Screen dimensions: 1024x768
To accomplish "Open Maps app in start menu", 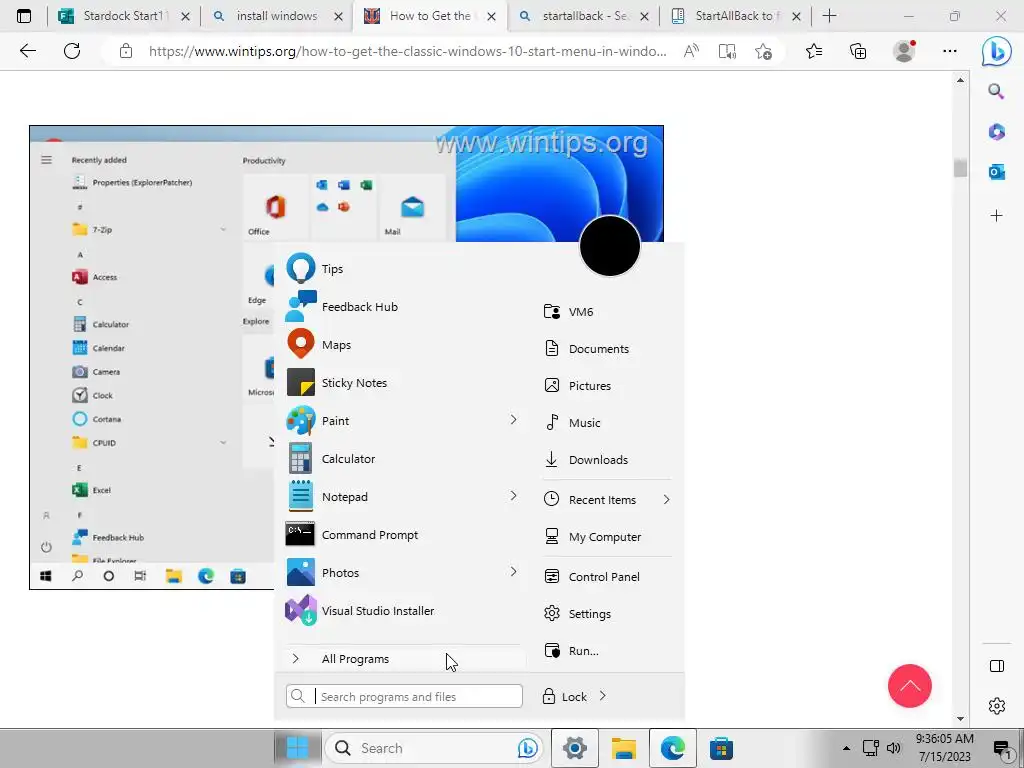I will (x=402, y=345).
